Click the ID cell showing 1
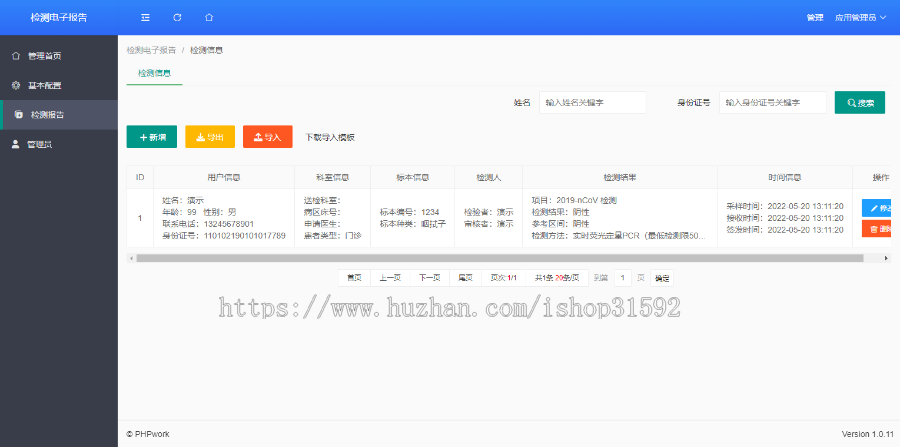The height and width of the screenshot is (447, 900). click(x=140, y=218)
